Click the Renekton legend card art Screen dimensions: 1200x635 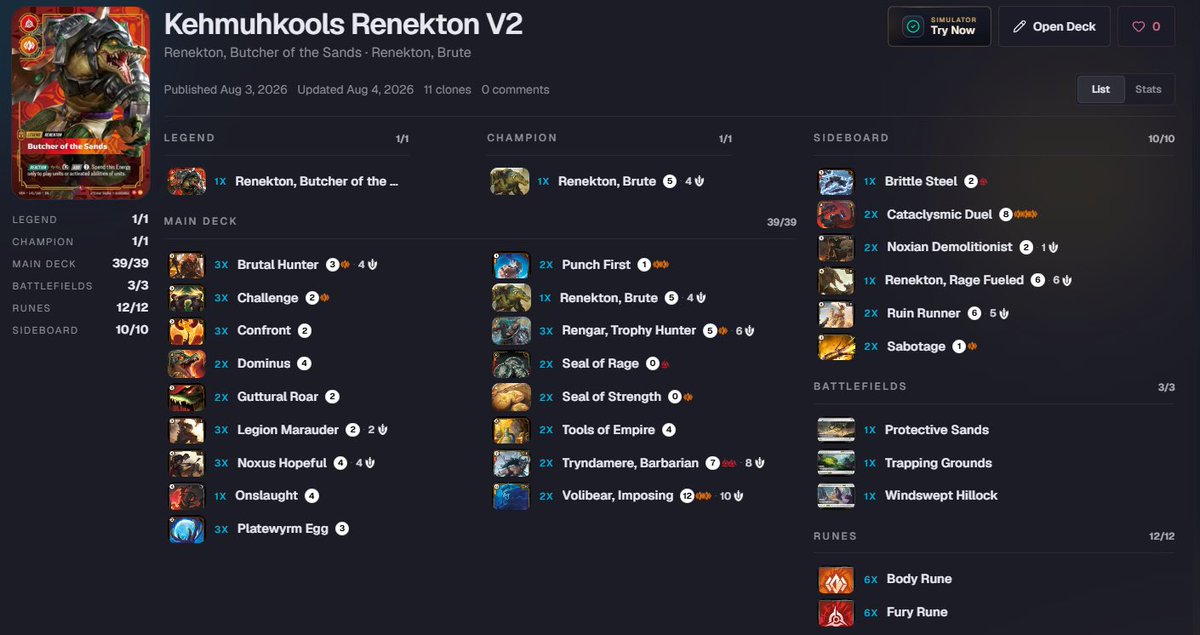pyautogui.click(x=80, y=102)
